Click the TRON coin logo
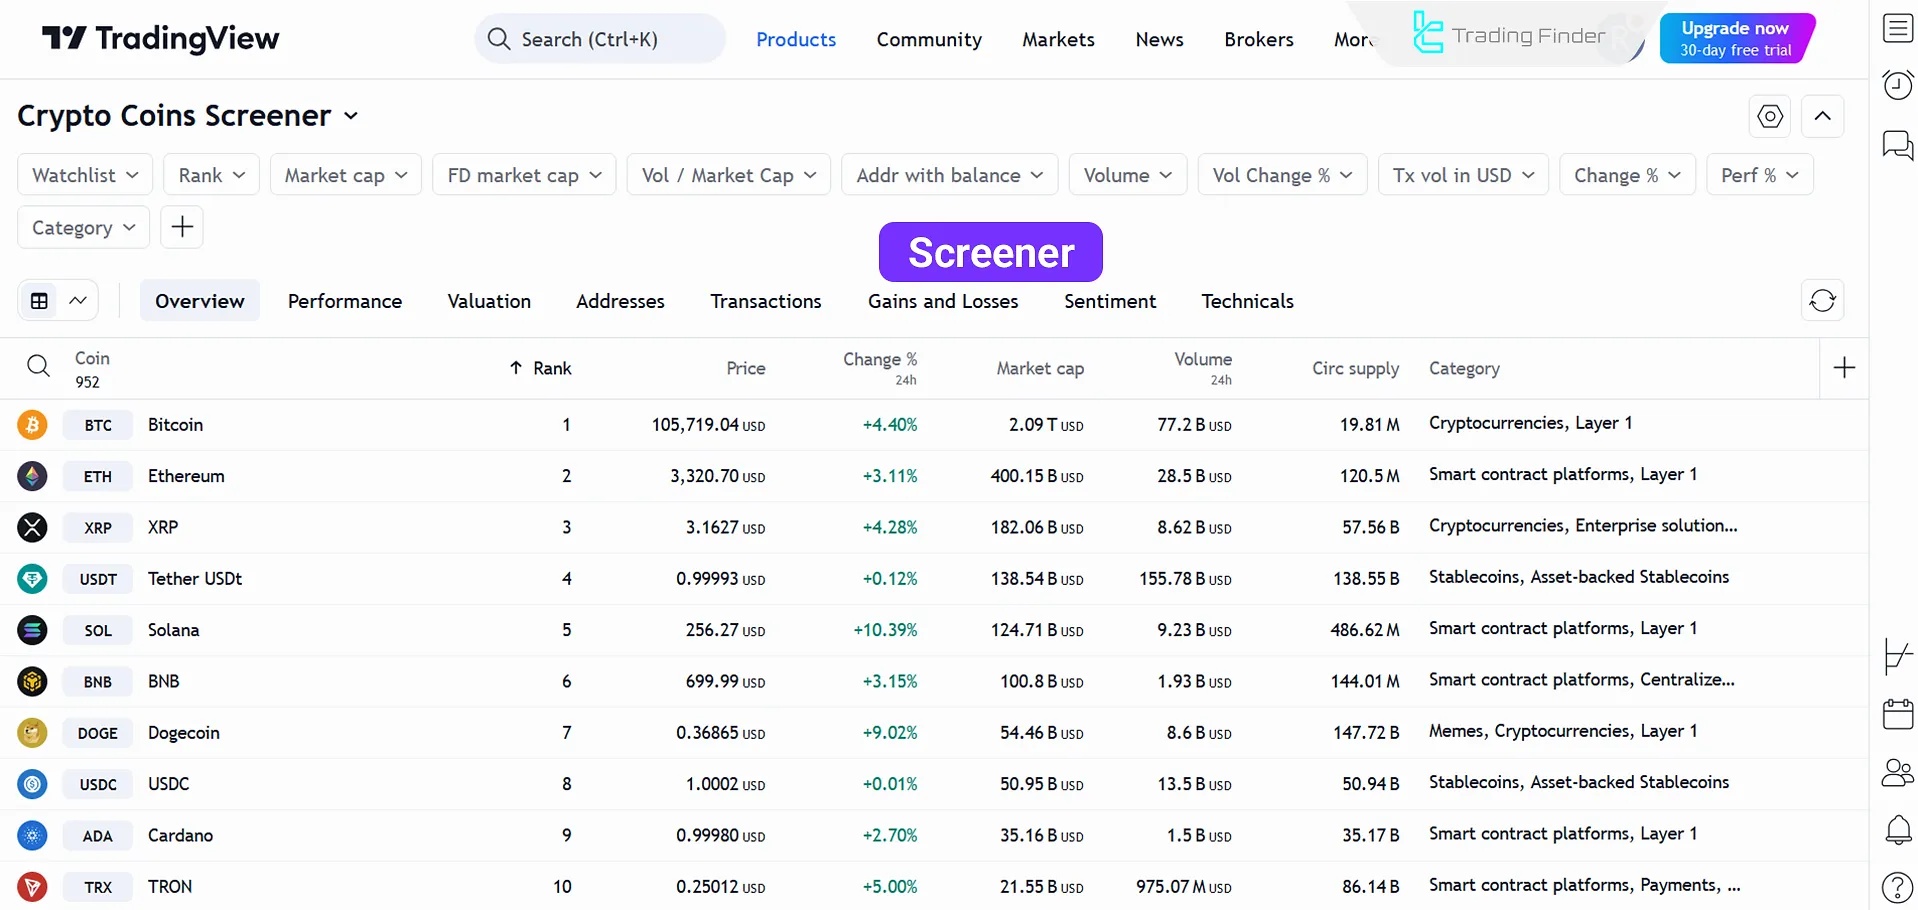This screenshot has width=1918, height=910. pyautogui.click(x=32, y=887)
